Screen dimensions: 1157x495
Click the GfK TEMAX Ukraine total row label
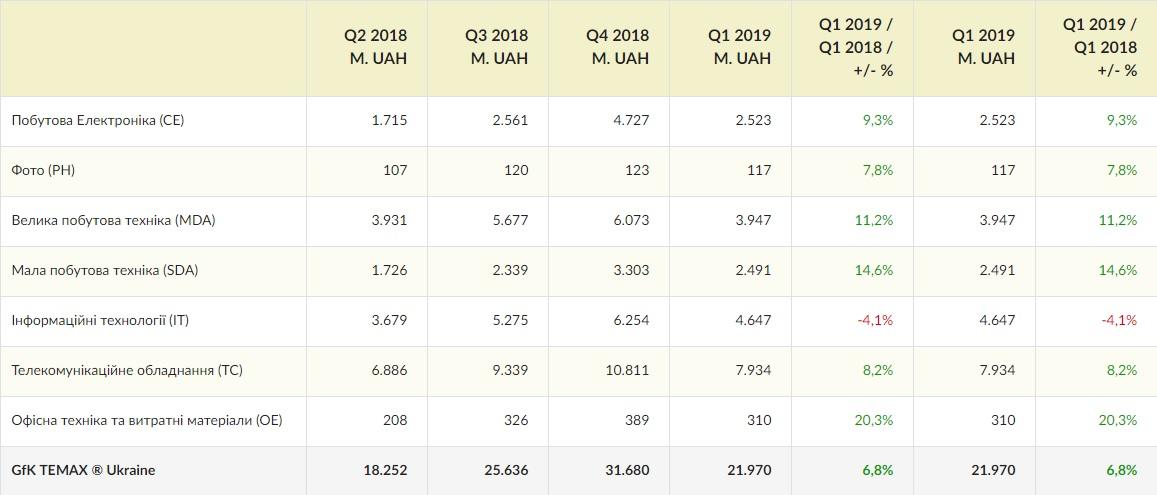tap(83, 470)
